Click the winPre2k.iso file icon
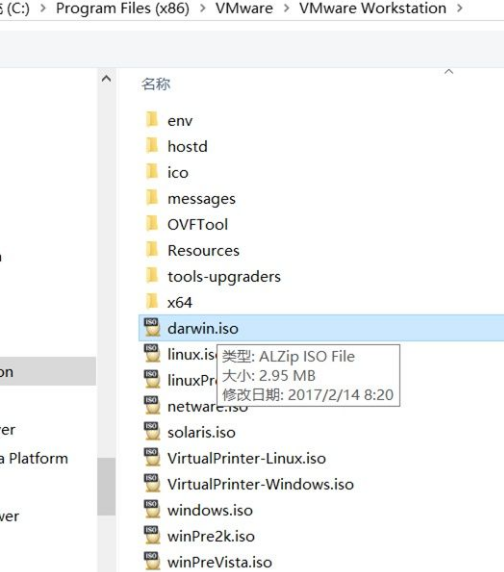Viewport: 504px width, 572px height. pos(152,535)
